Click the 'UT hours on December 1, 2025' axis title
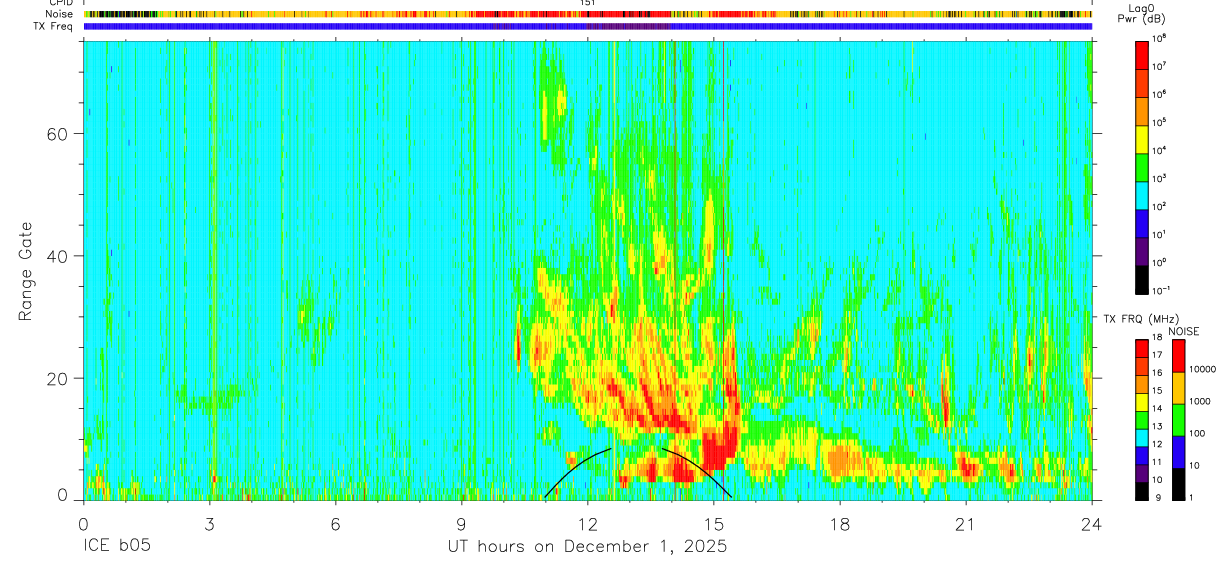The image size is (1228, 567). pos(587,547)
